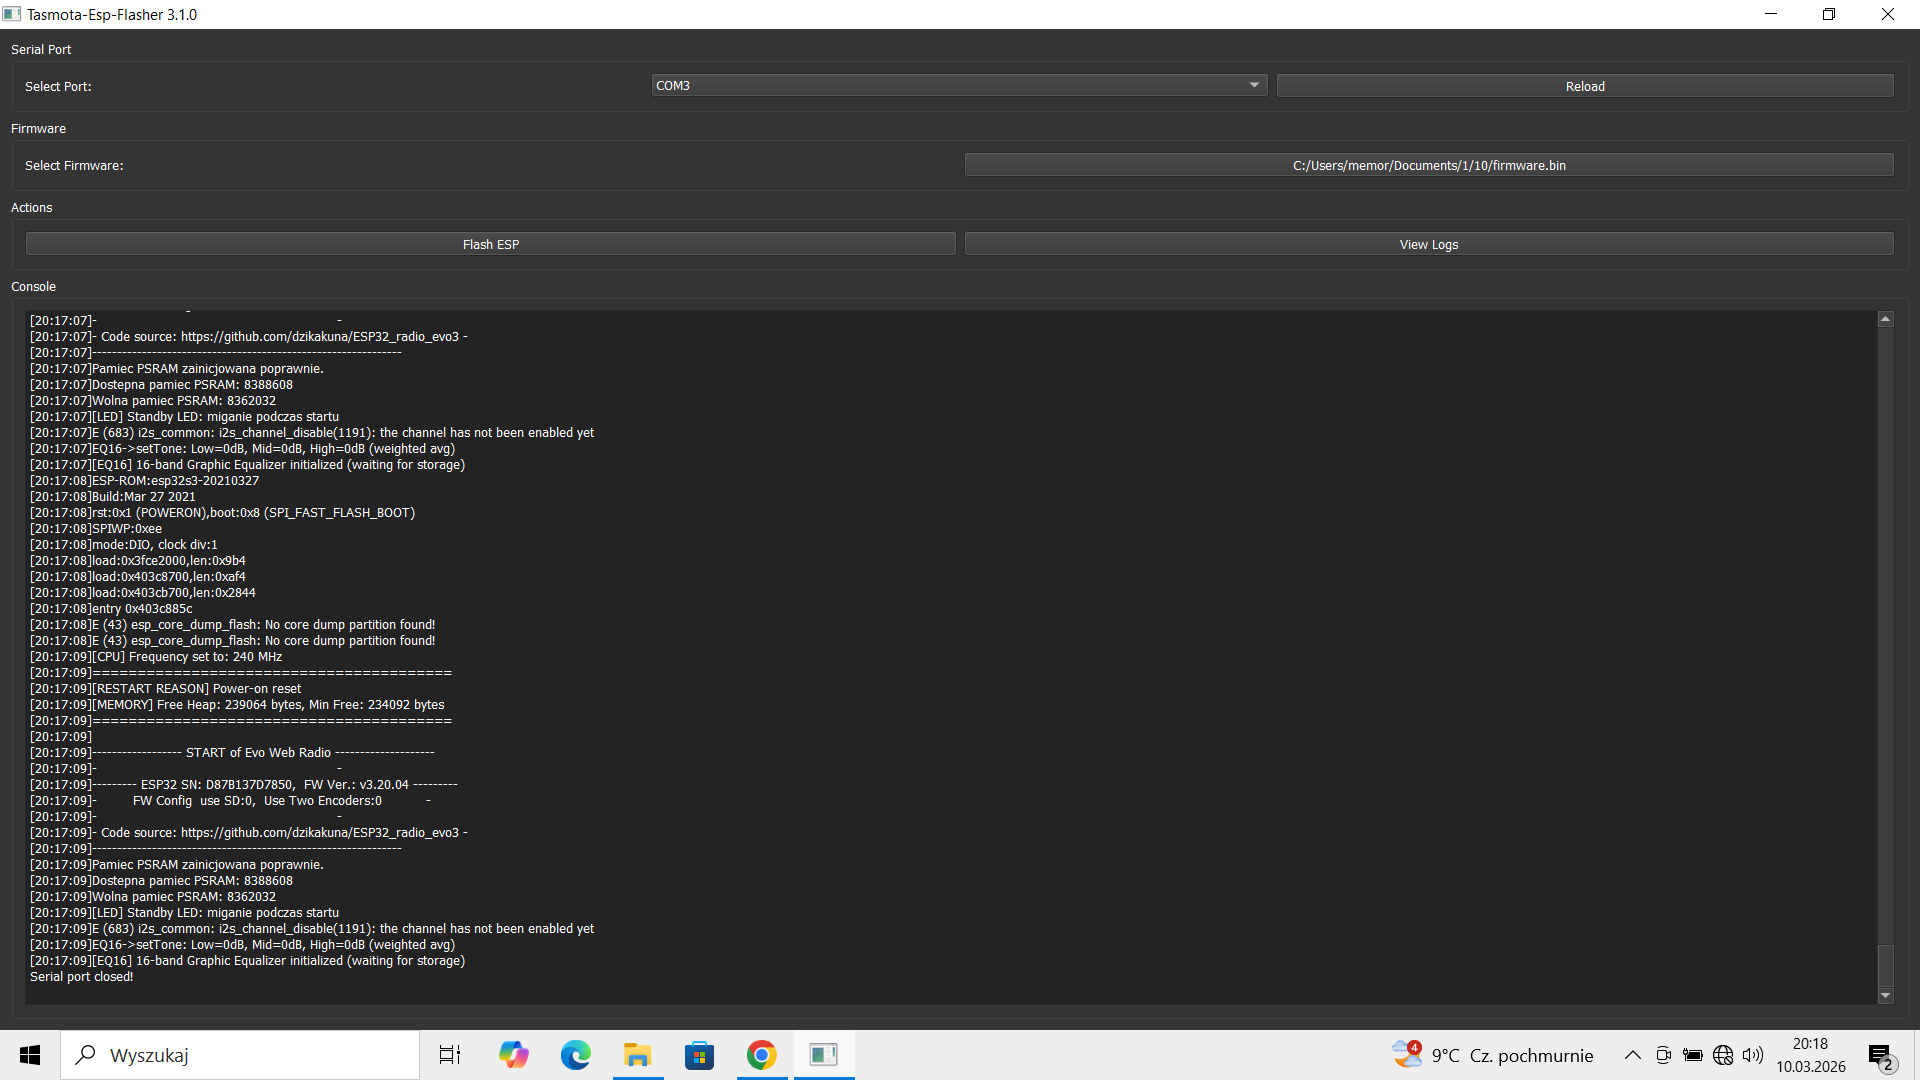
Task: Open volume control in system tray
Action: tap(1753, 1055)
